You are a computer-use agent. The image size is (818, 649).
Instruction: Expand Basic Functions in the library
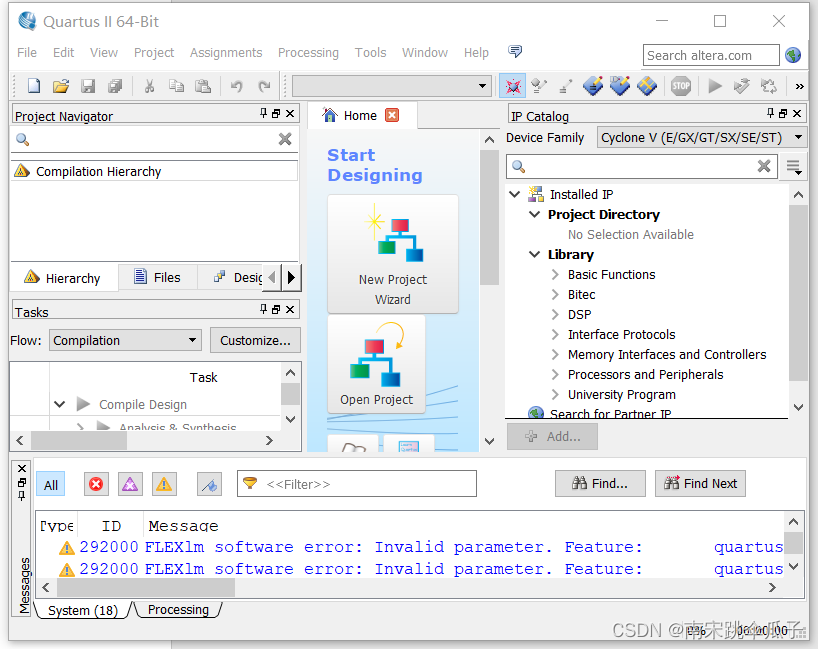555,274
